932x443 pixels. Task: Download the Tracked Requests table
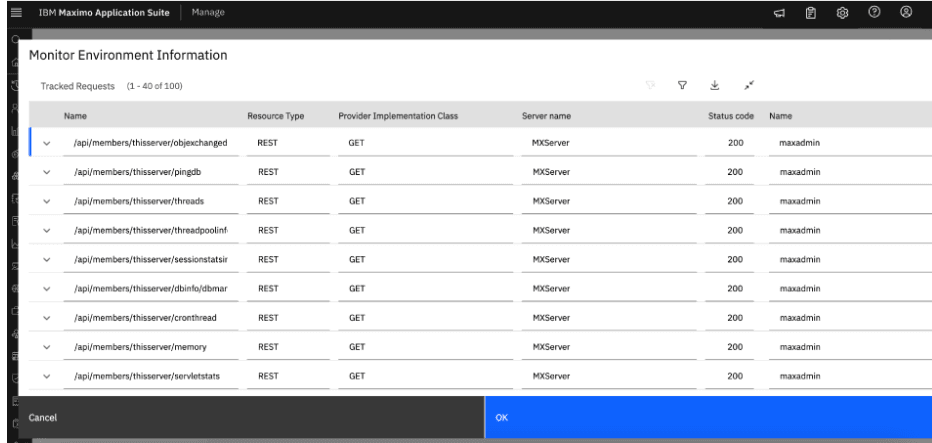click(714, 86)
